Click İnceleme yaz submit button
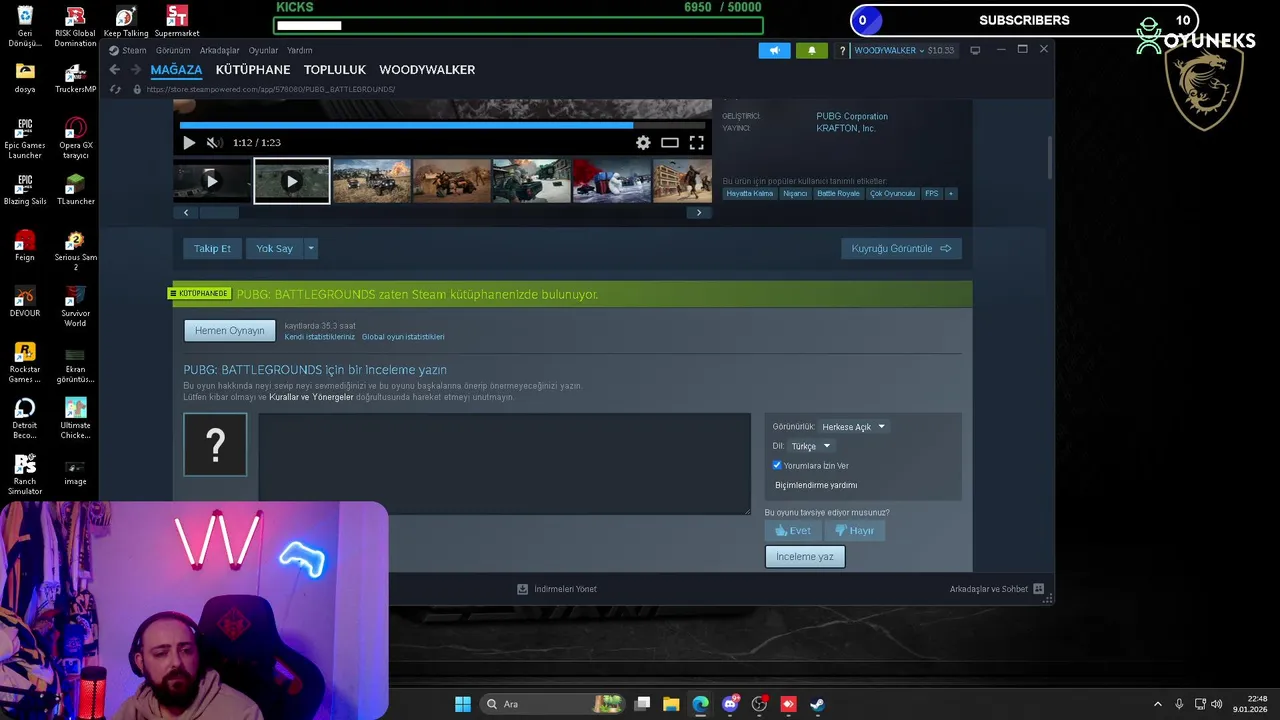 [x=805, y=557]
